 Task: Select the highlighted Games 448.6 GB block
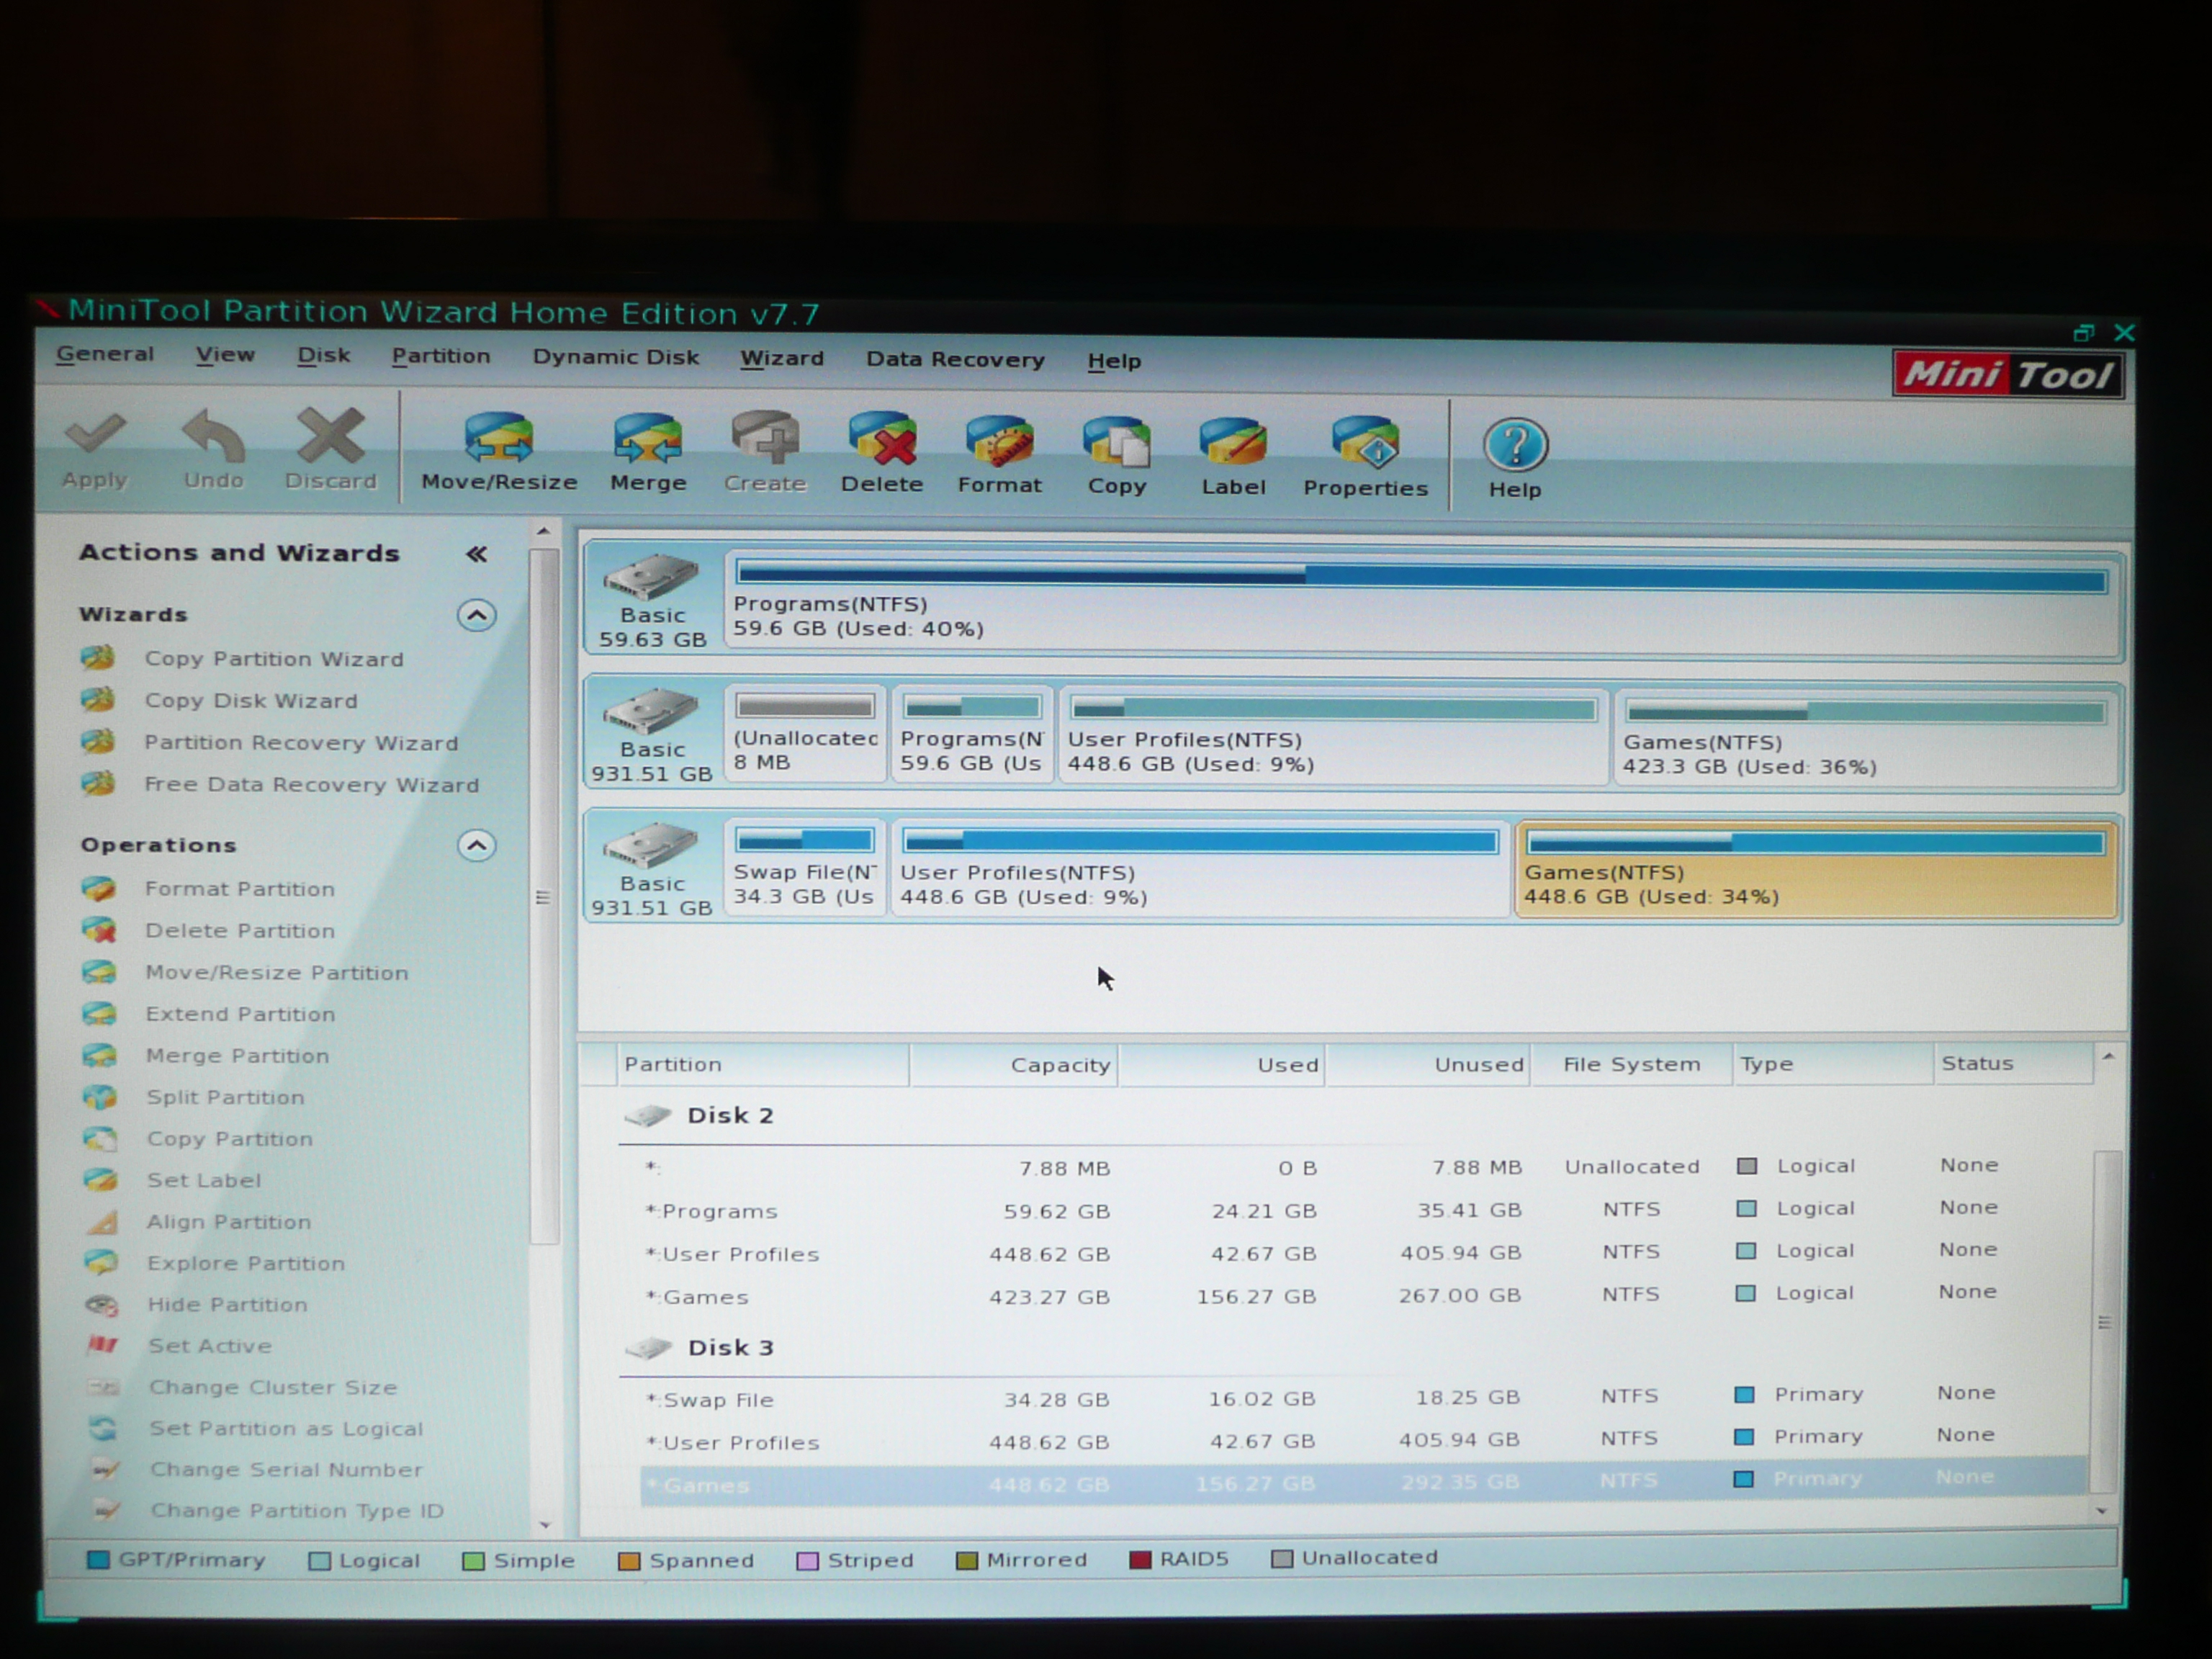coord(1816,869)
